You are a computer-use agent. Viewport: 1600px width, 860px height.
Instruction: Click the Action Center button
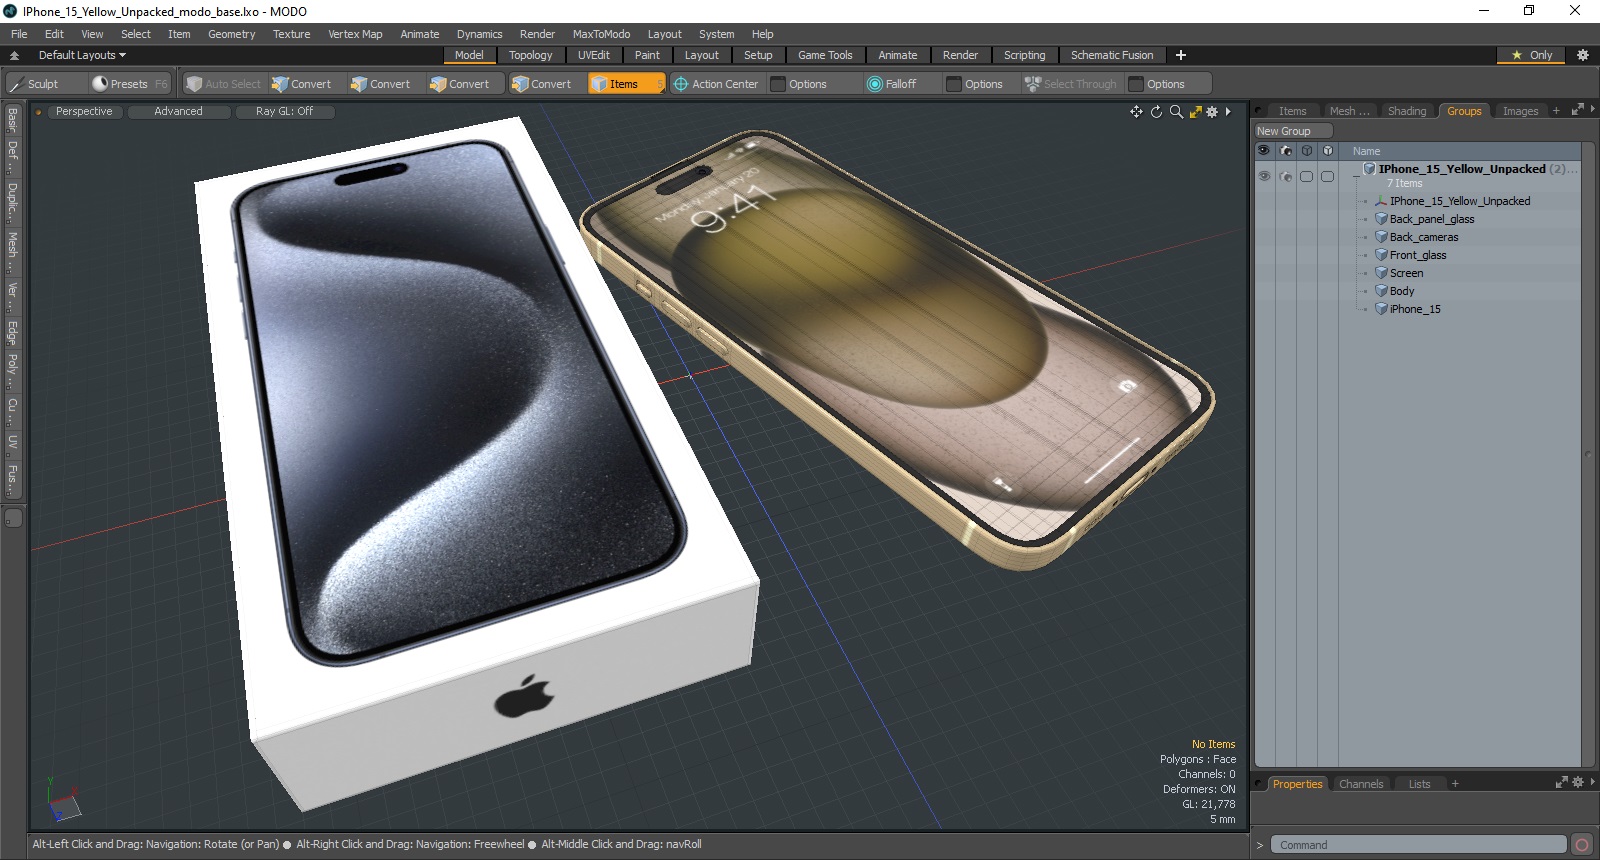coord(716,84)
